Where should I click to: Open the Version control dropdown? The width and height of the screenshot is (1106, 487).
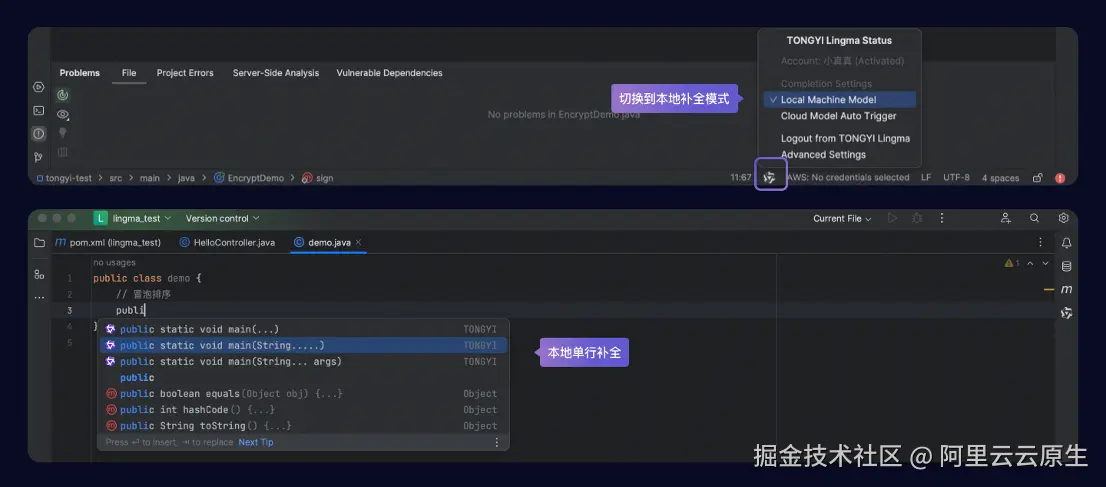[x=222, y=218]
